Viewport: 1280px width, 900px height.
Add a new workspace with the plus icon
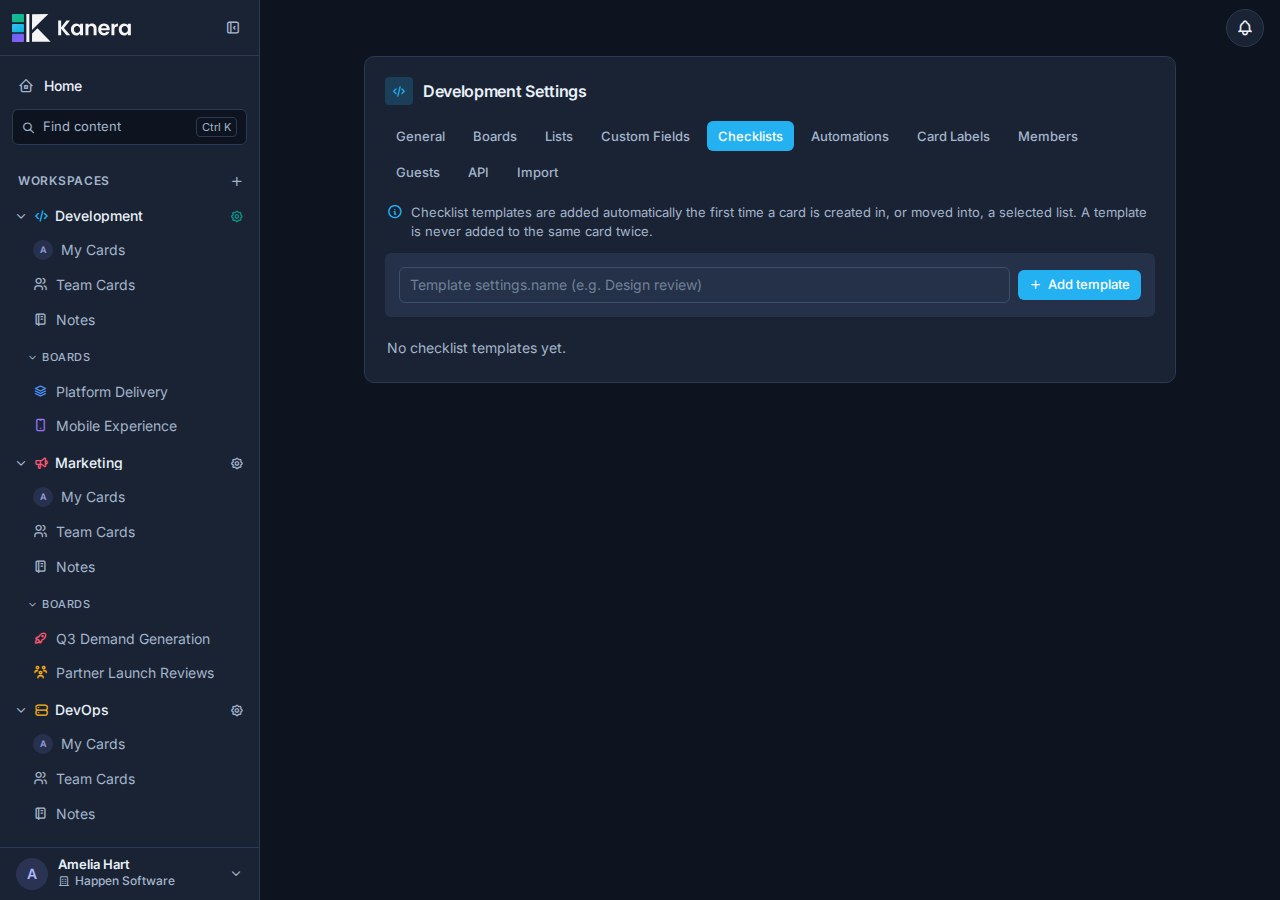(x=237, y=181)
